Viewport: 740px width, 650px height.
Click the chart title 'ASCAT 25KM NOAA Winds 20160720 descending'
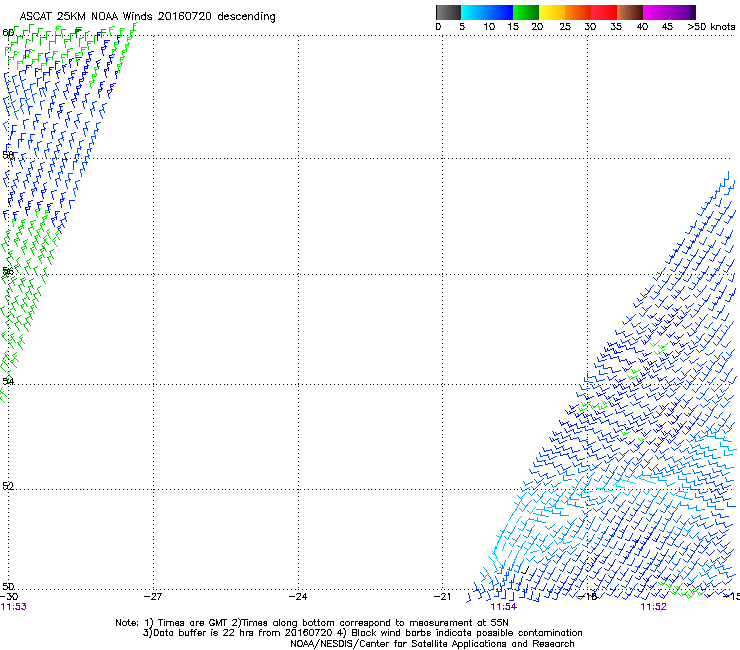tap(147, 16)
